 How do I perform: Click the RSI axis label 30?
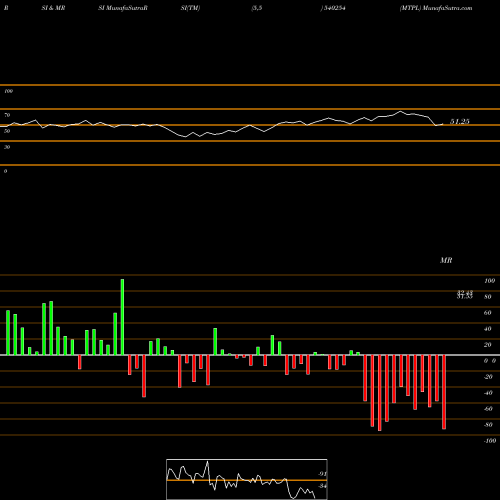point(7,147)
